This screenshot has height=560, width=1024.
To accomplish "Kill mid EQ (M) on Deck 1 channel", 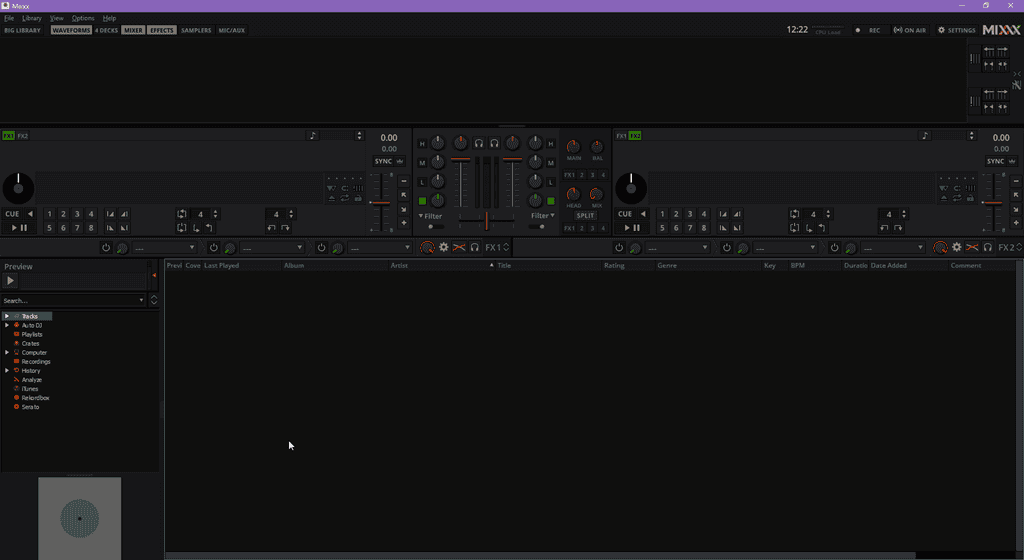I will point(422,163).
